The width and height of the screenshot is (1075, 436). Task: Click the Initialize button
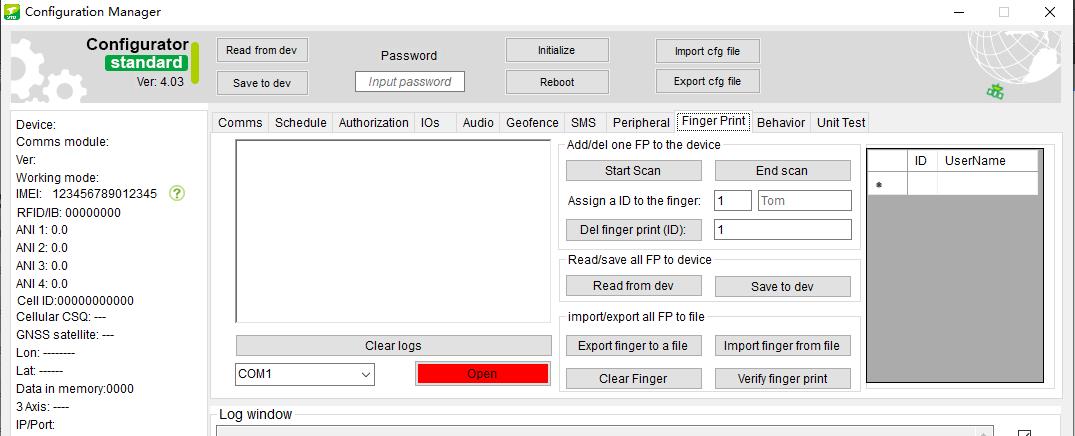[557, 50]
